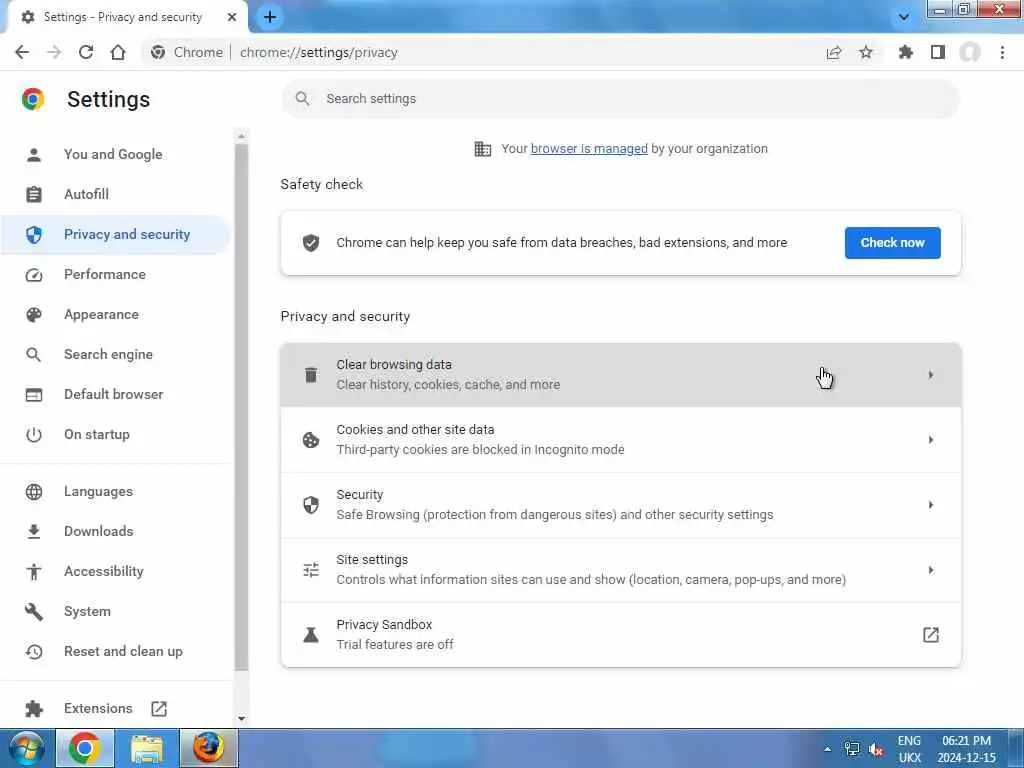Viewport: 1024px width, 768px height.
Task: Click the external-link icon next to Extensions
Action: (x=159, y=709)
